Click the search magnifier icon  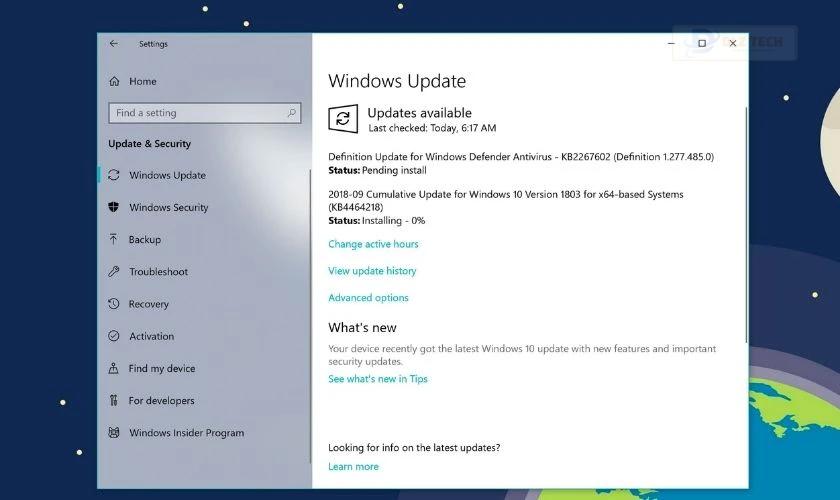[x=291, y=113]
